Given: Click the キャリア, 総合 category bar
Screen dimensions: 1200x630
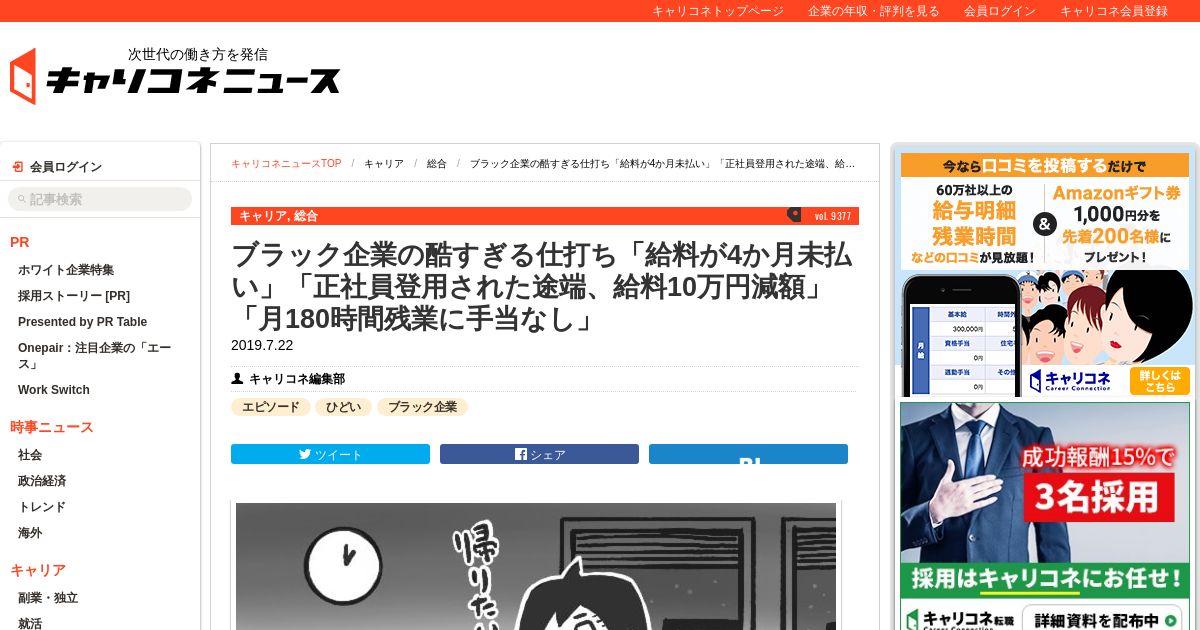Looking at the screenshot, I should (x=545, y=216).
